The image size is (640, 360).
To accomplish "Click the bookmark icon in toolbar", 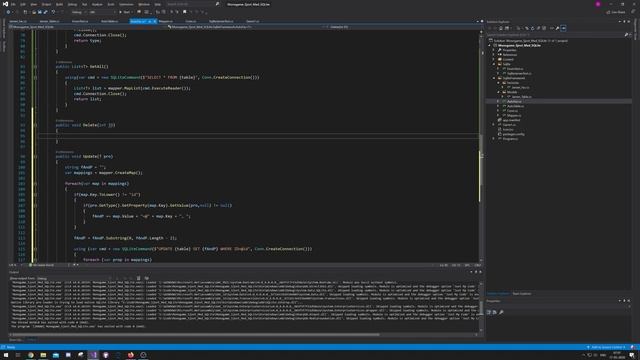I will tap(184, 12).
